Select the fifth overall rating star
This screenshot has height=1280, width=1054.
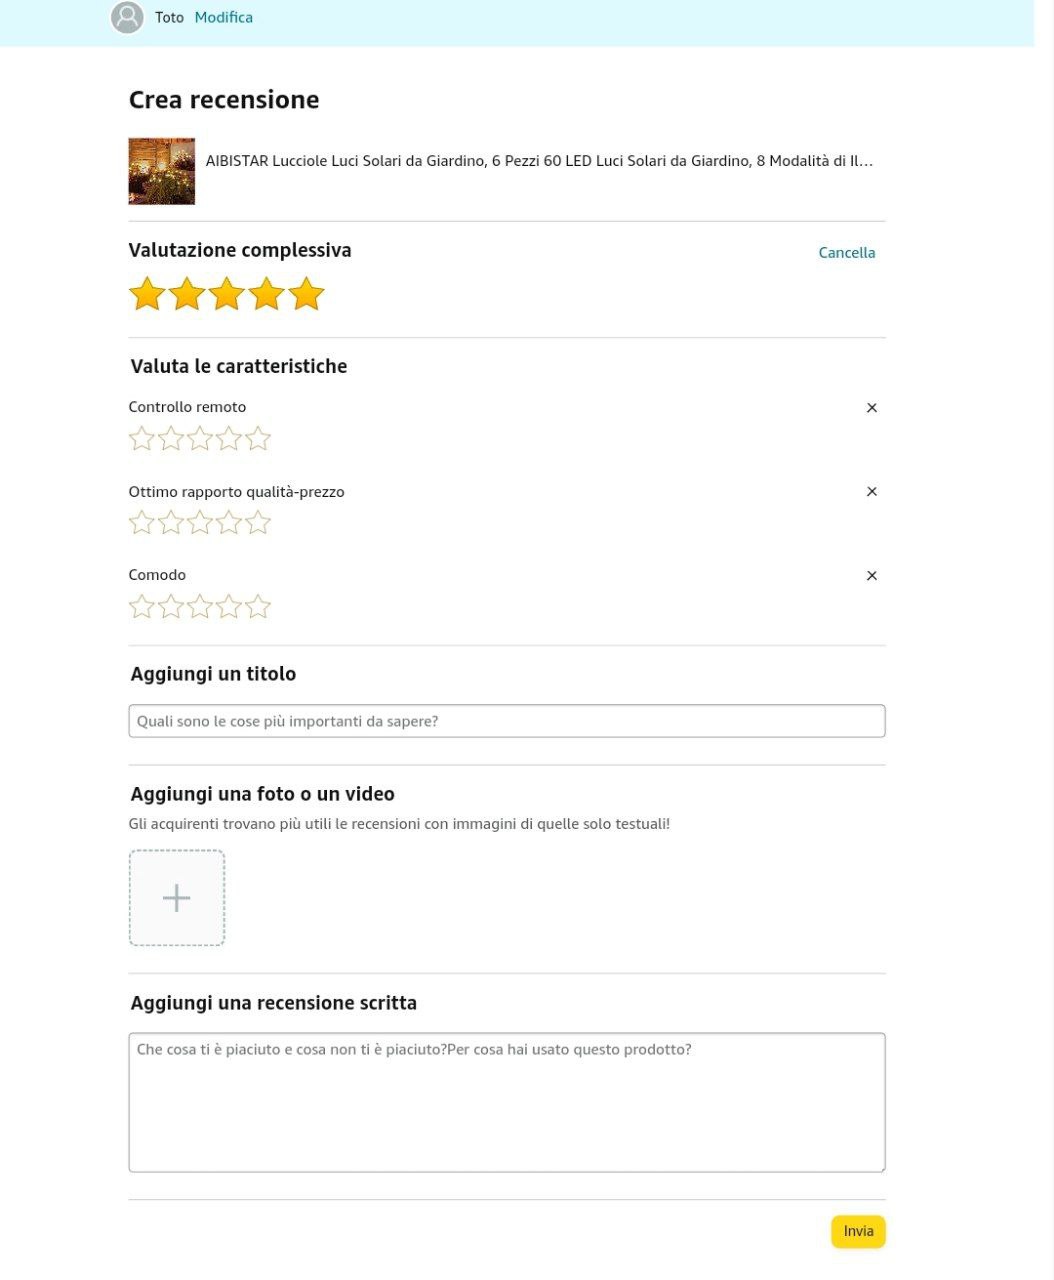pos(306,294)
